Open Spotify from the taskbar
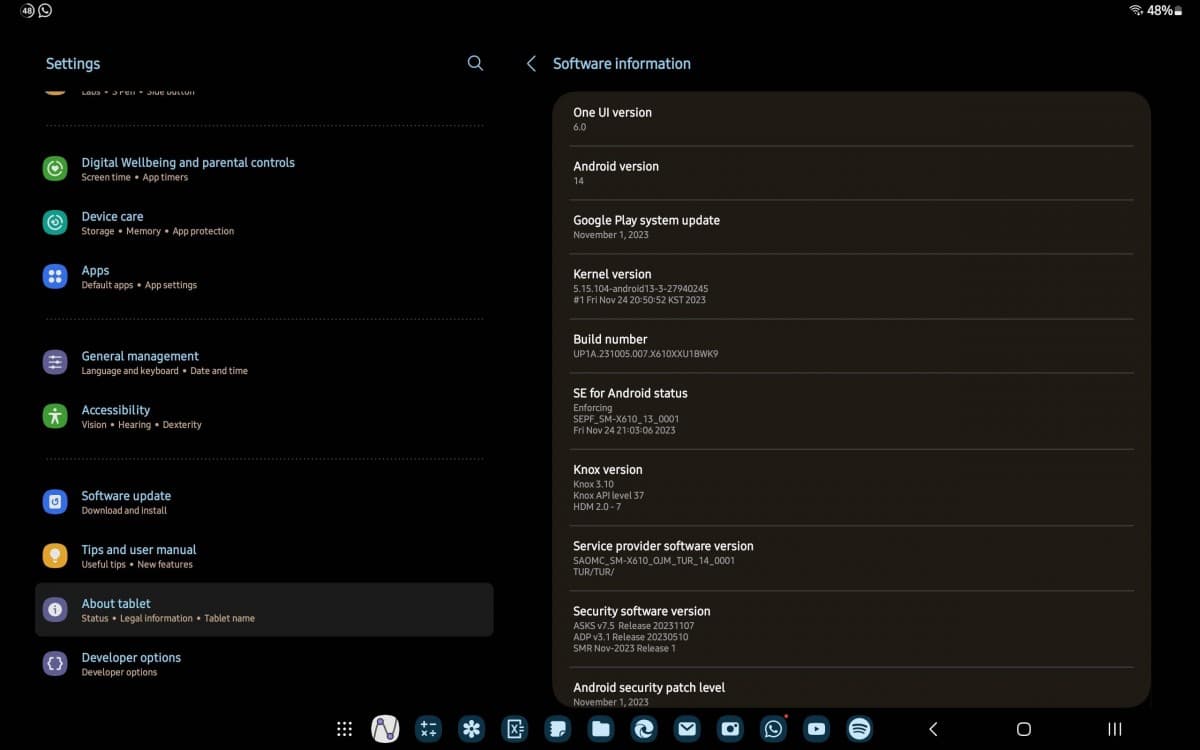 pyautogui.click(x=859, y=729)
